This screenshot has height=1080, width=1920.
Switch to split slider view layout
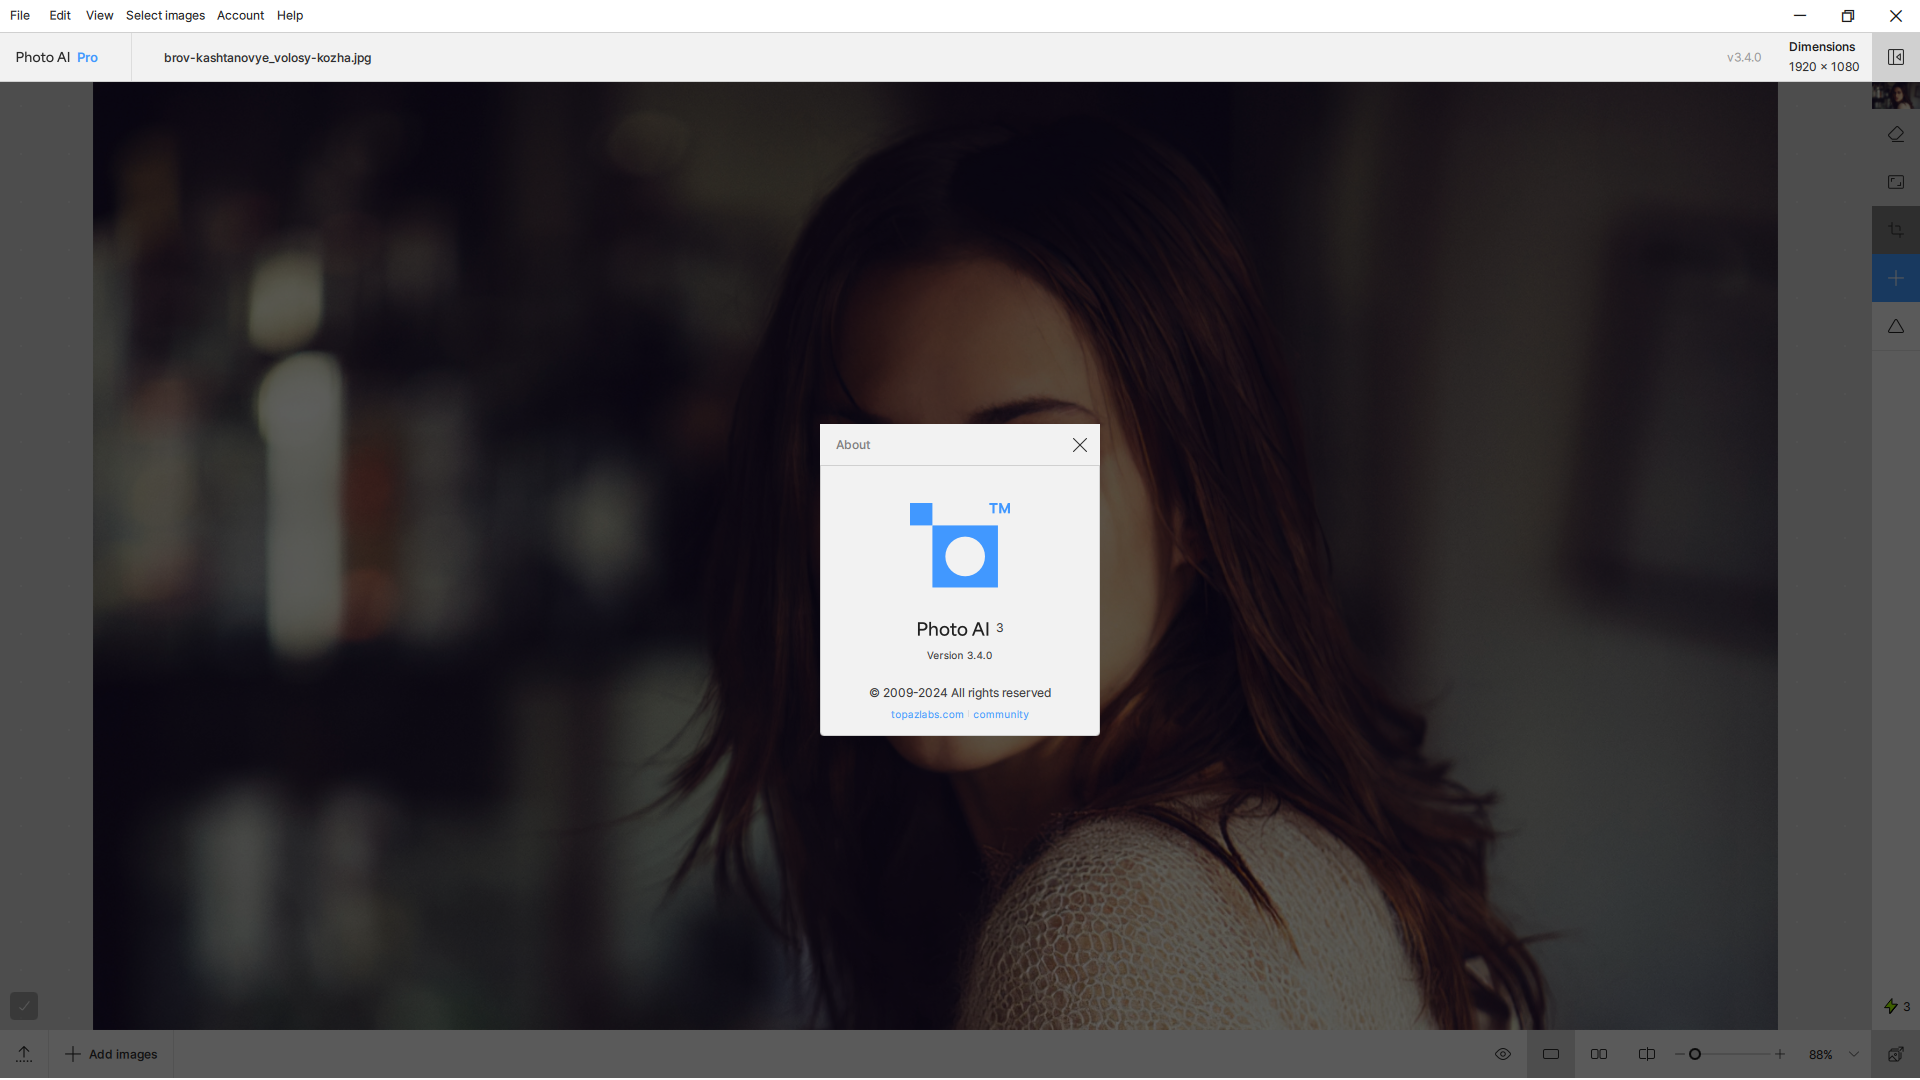point(1647,1054)
